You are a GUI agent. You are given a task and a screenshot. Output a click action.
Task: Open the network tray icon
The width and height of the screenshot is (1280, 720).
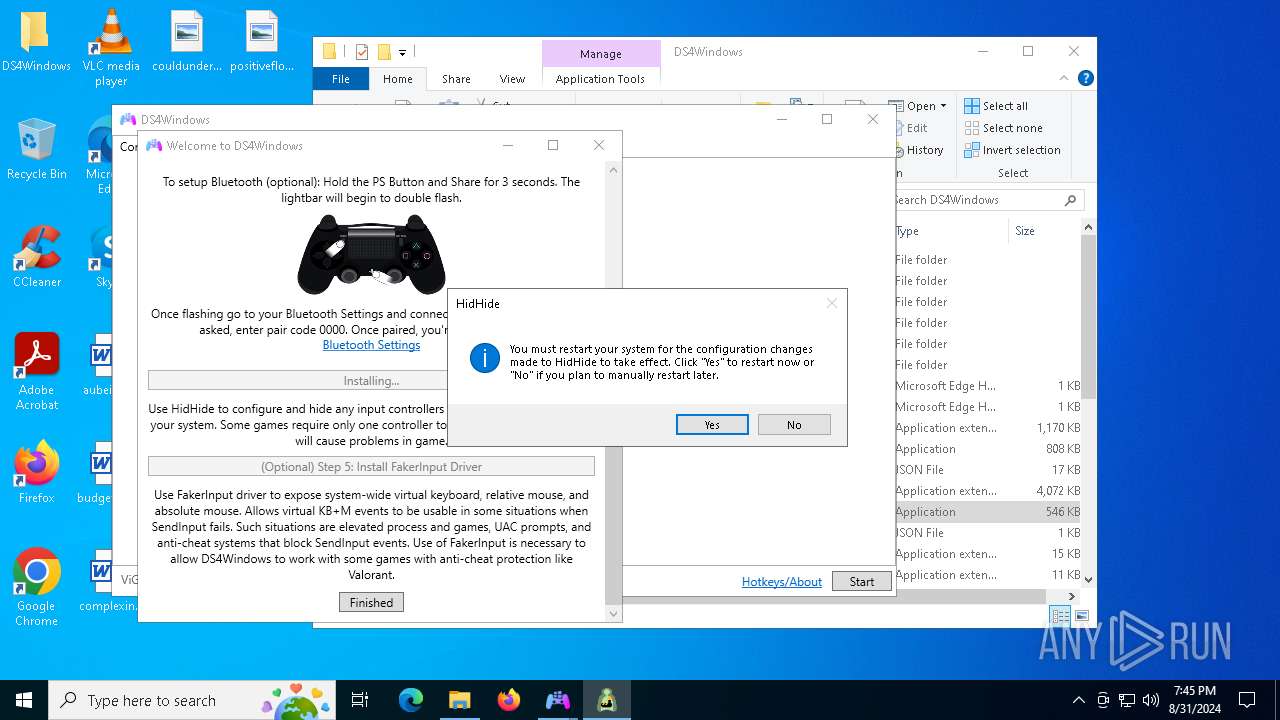click(1127, 700)
